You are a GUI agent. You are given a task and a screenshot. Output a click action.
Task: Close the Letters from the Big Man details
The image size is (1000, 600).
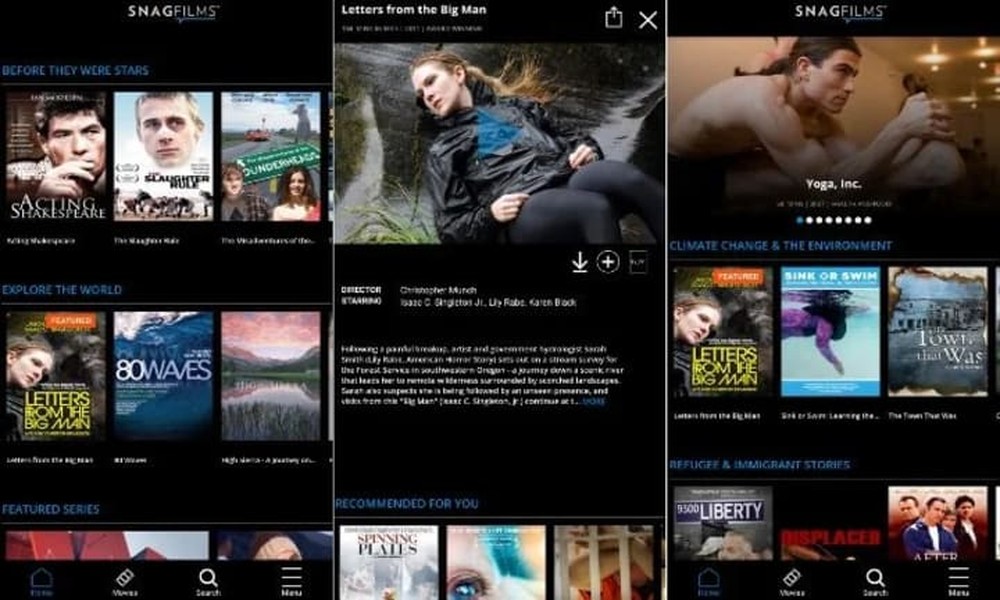(x=648, y=20)
